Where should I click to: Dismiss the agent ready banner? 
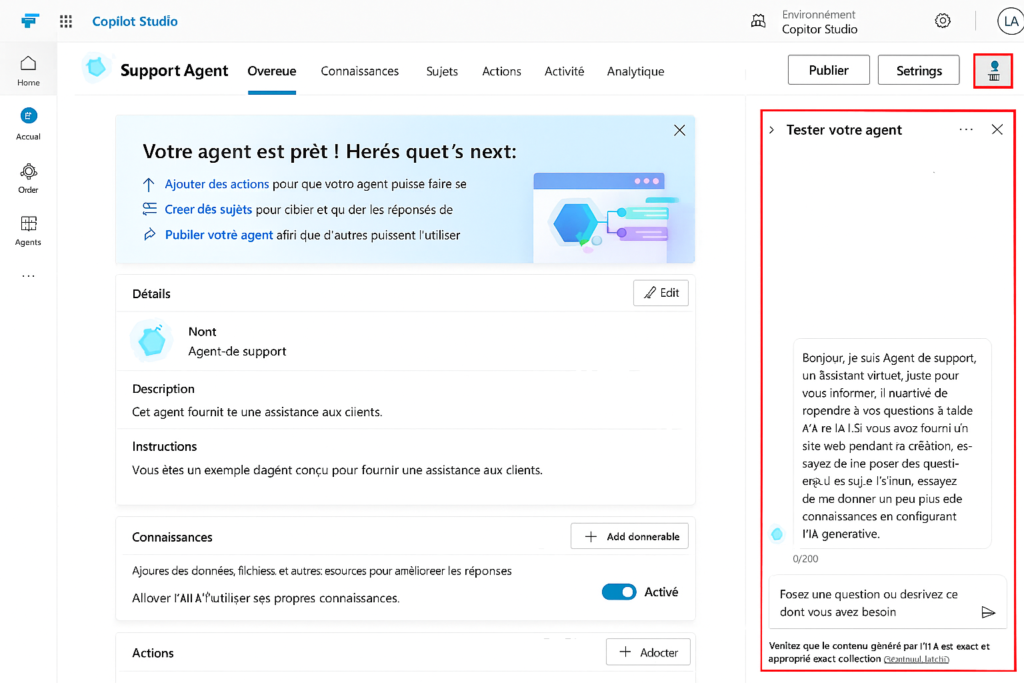(679, 130)
